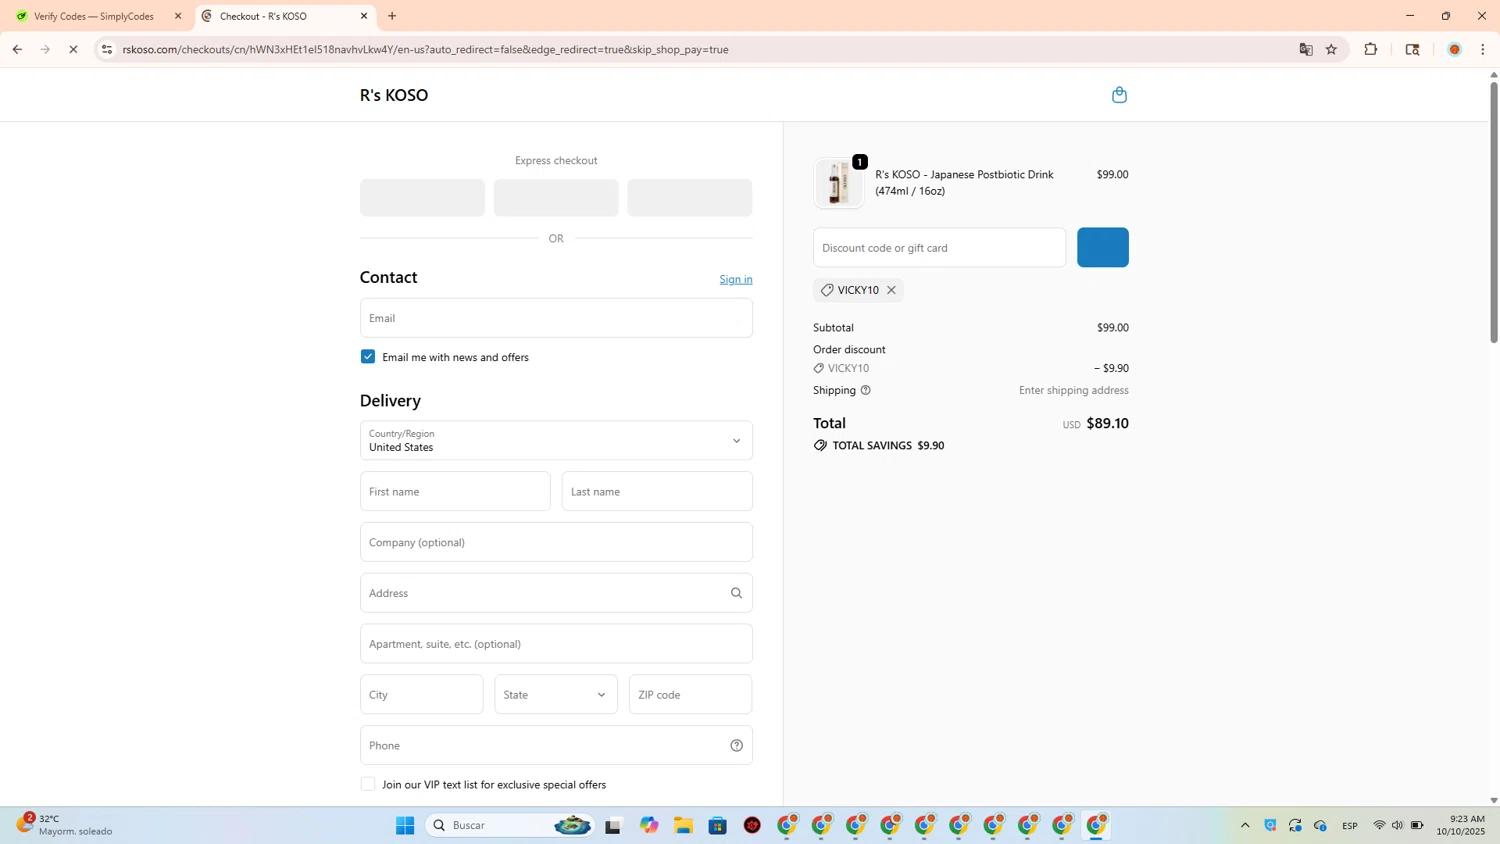Open the Wi-Fi network tray icon

1380,825
